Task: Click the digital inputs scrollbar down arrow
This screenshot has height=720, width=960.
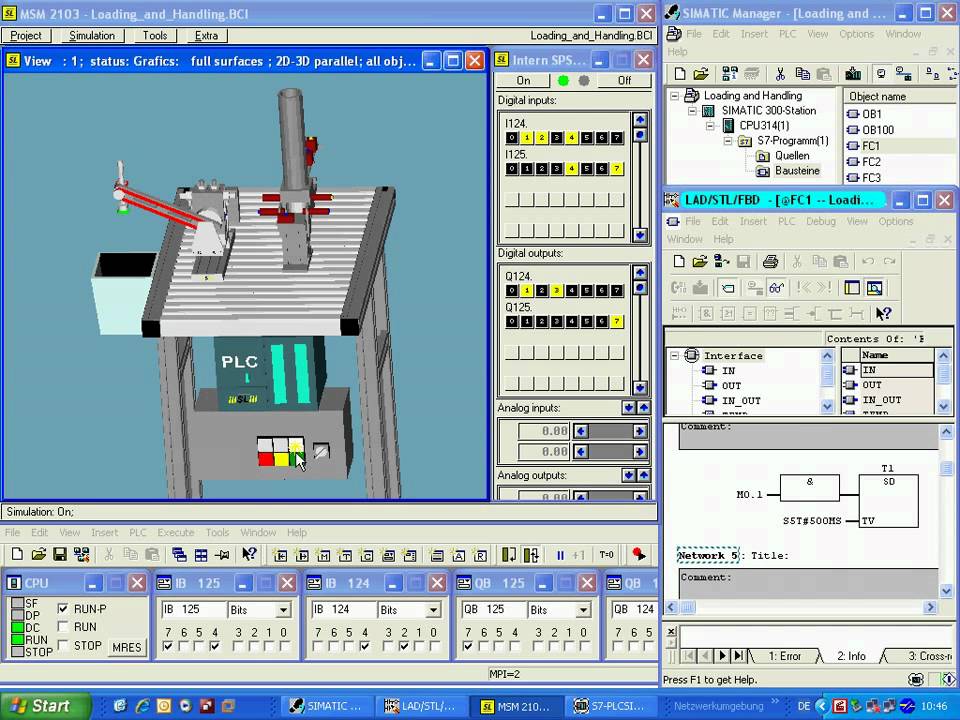Action: coord(640,234)
